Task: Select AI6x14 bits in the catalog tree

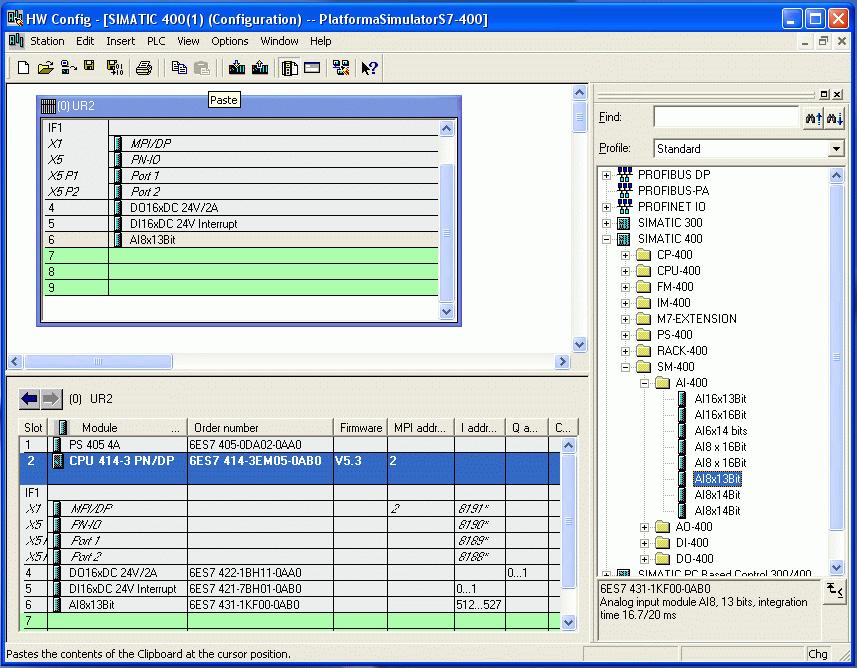Action: click(x=721, y=431)
